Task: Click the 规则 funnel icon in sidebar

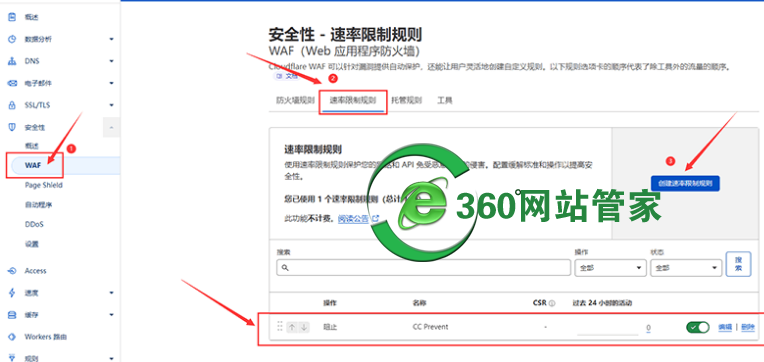Action: (12, 358)
